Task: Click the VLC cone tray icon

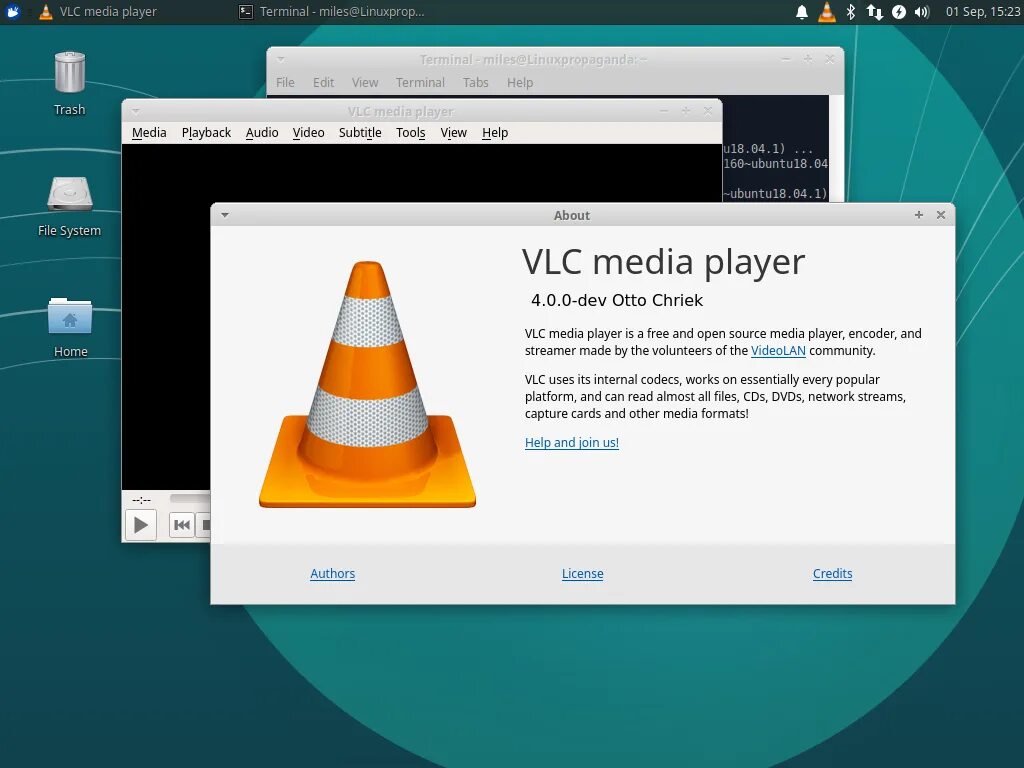Action: (x=827, y=12)
